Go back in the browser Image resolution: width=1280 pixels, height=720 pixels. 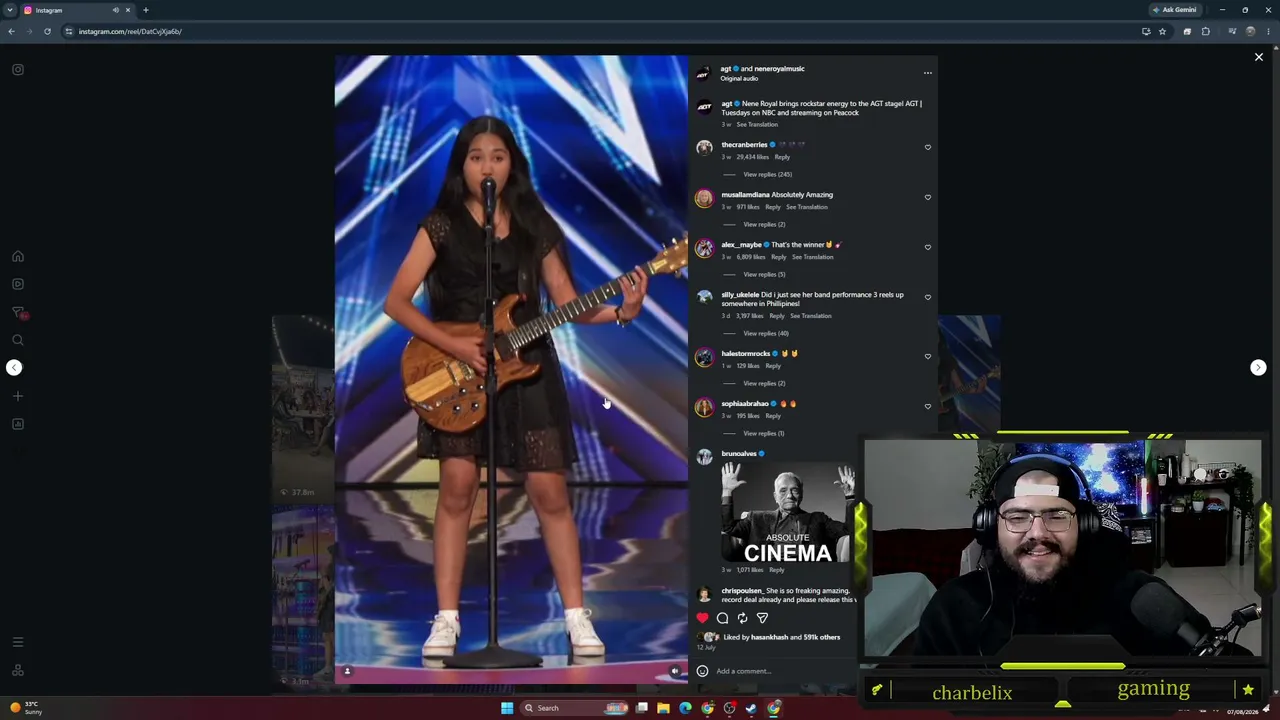(x=11, y=31)
